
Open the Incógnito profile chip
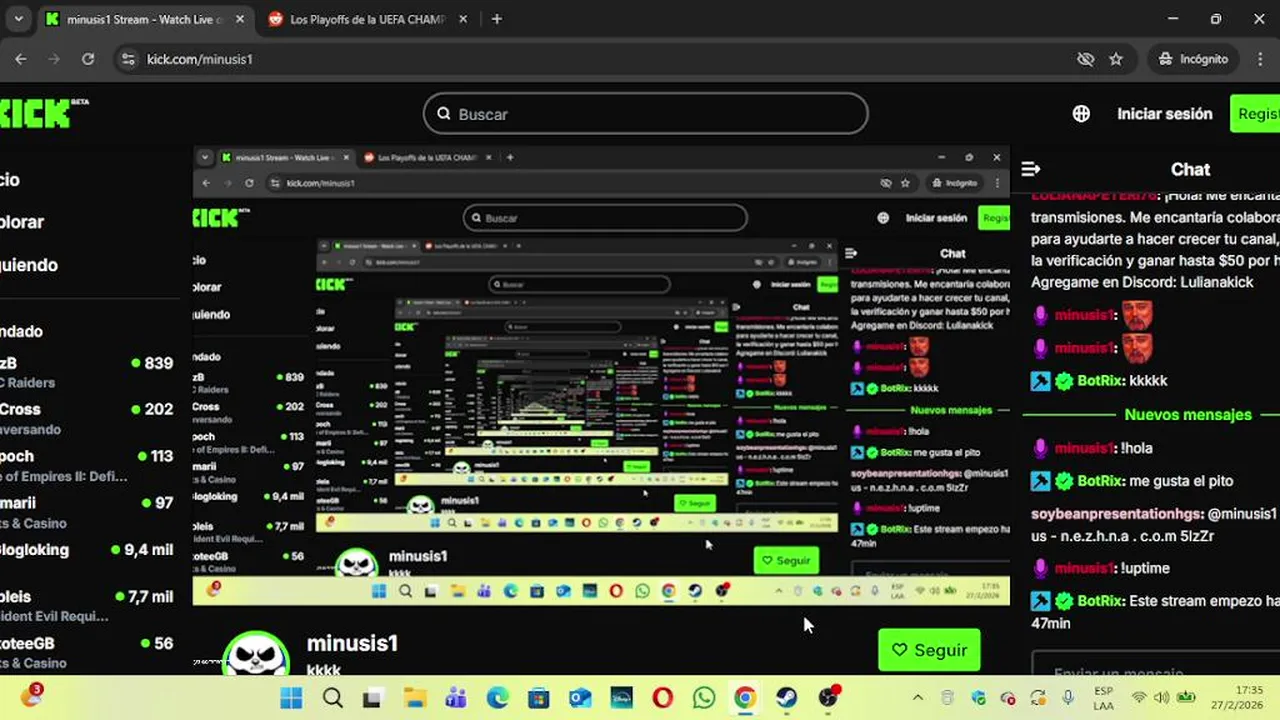[x=1192, y=59]
